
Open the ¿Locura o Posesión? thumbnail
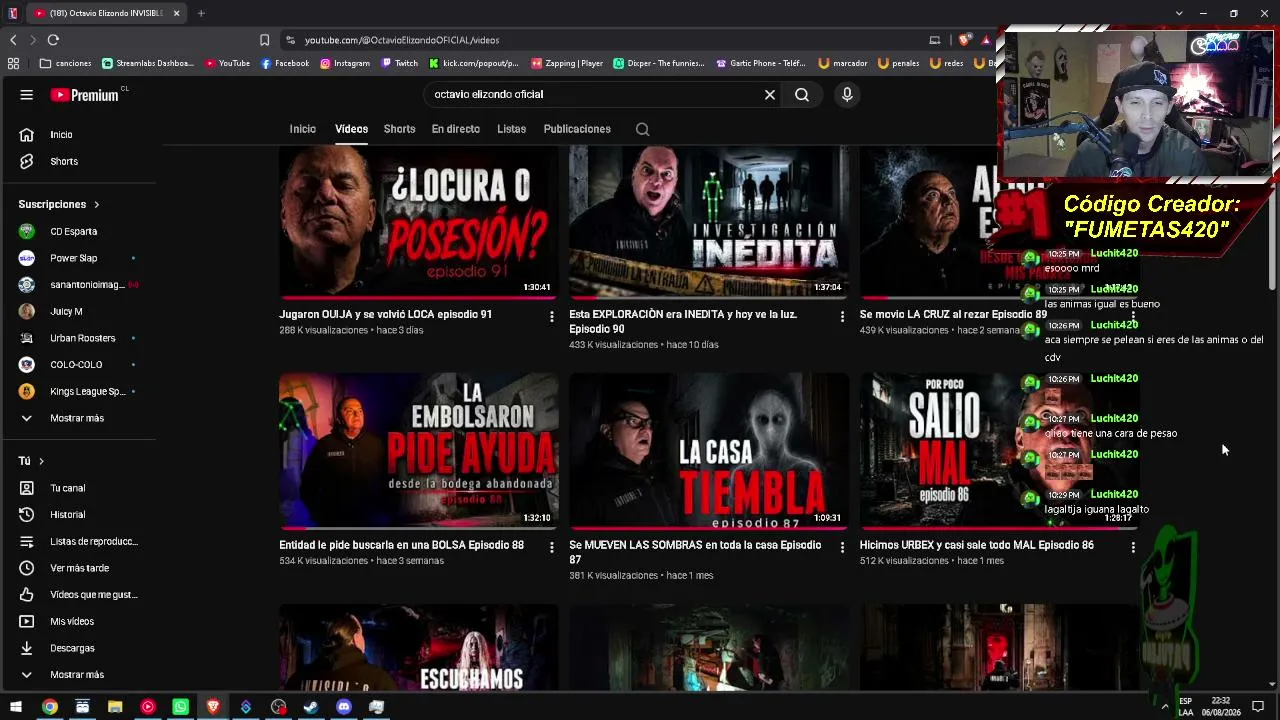pos(419,221)
